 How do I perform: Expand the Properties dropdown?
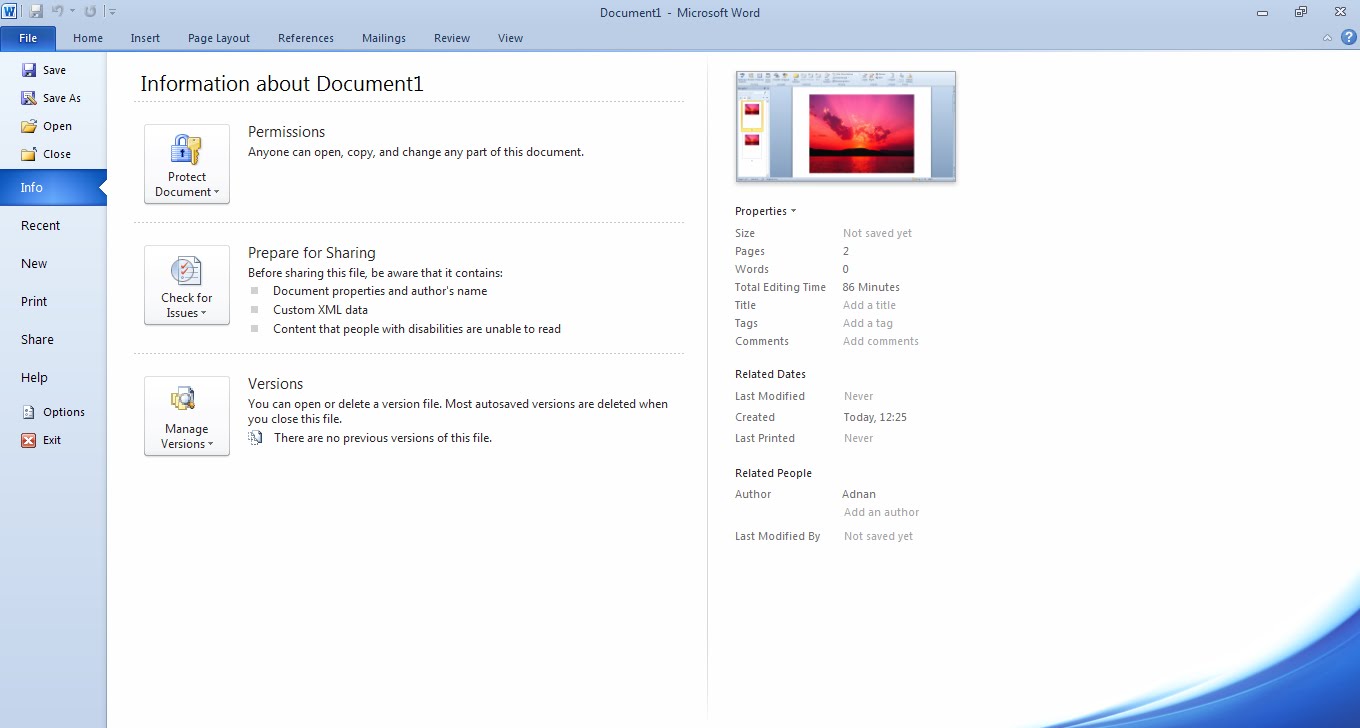(x=765, y=211)
